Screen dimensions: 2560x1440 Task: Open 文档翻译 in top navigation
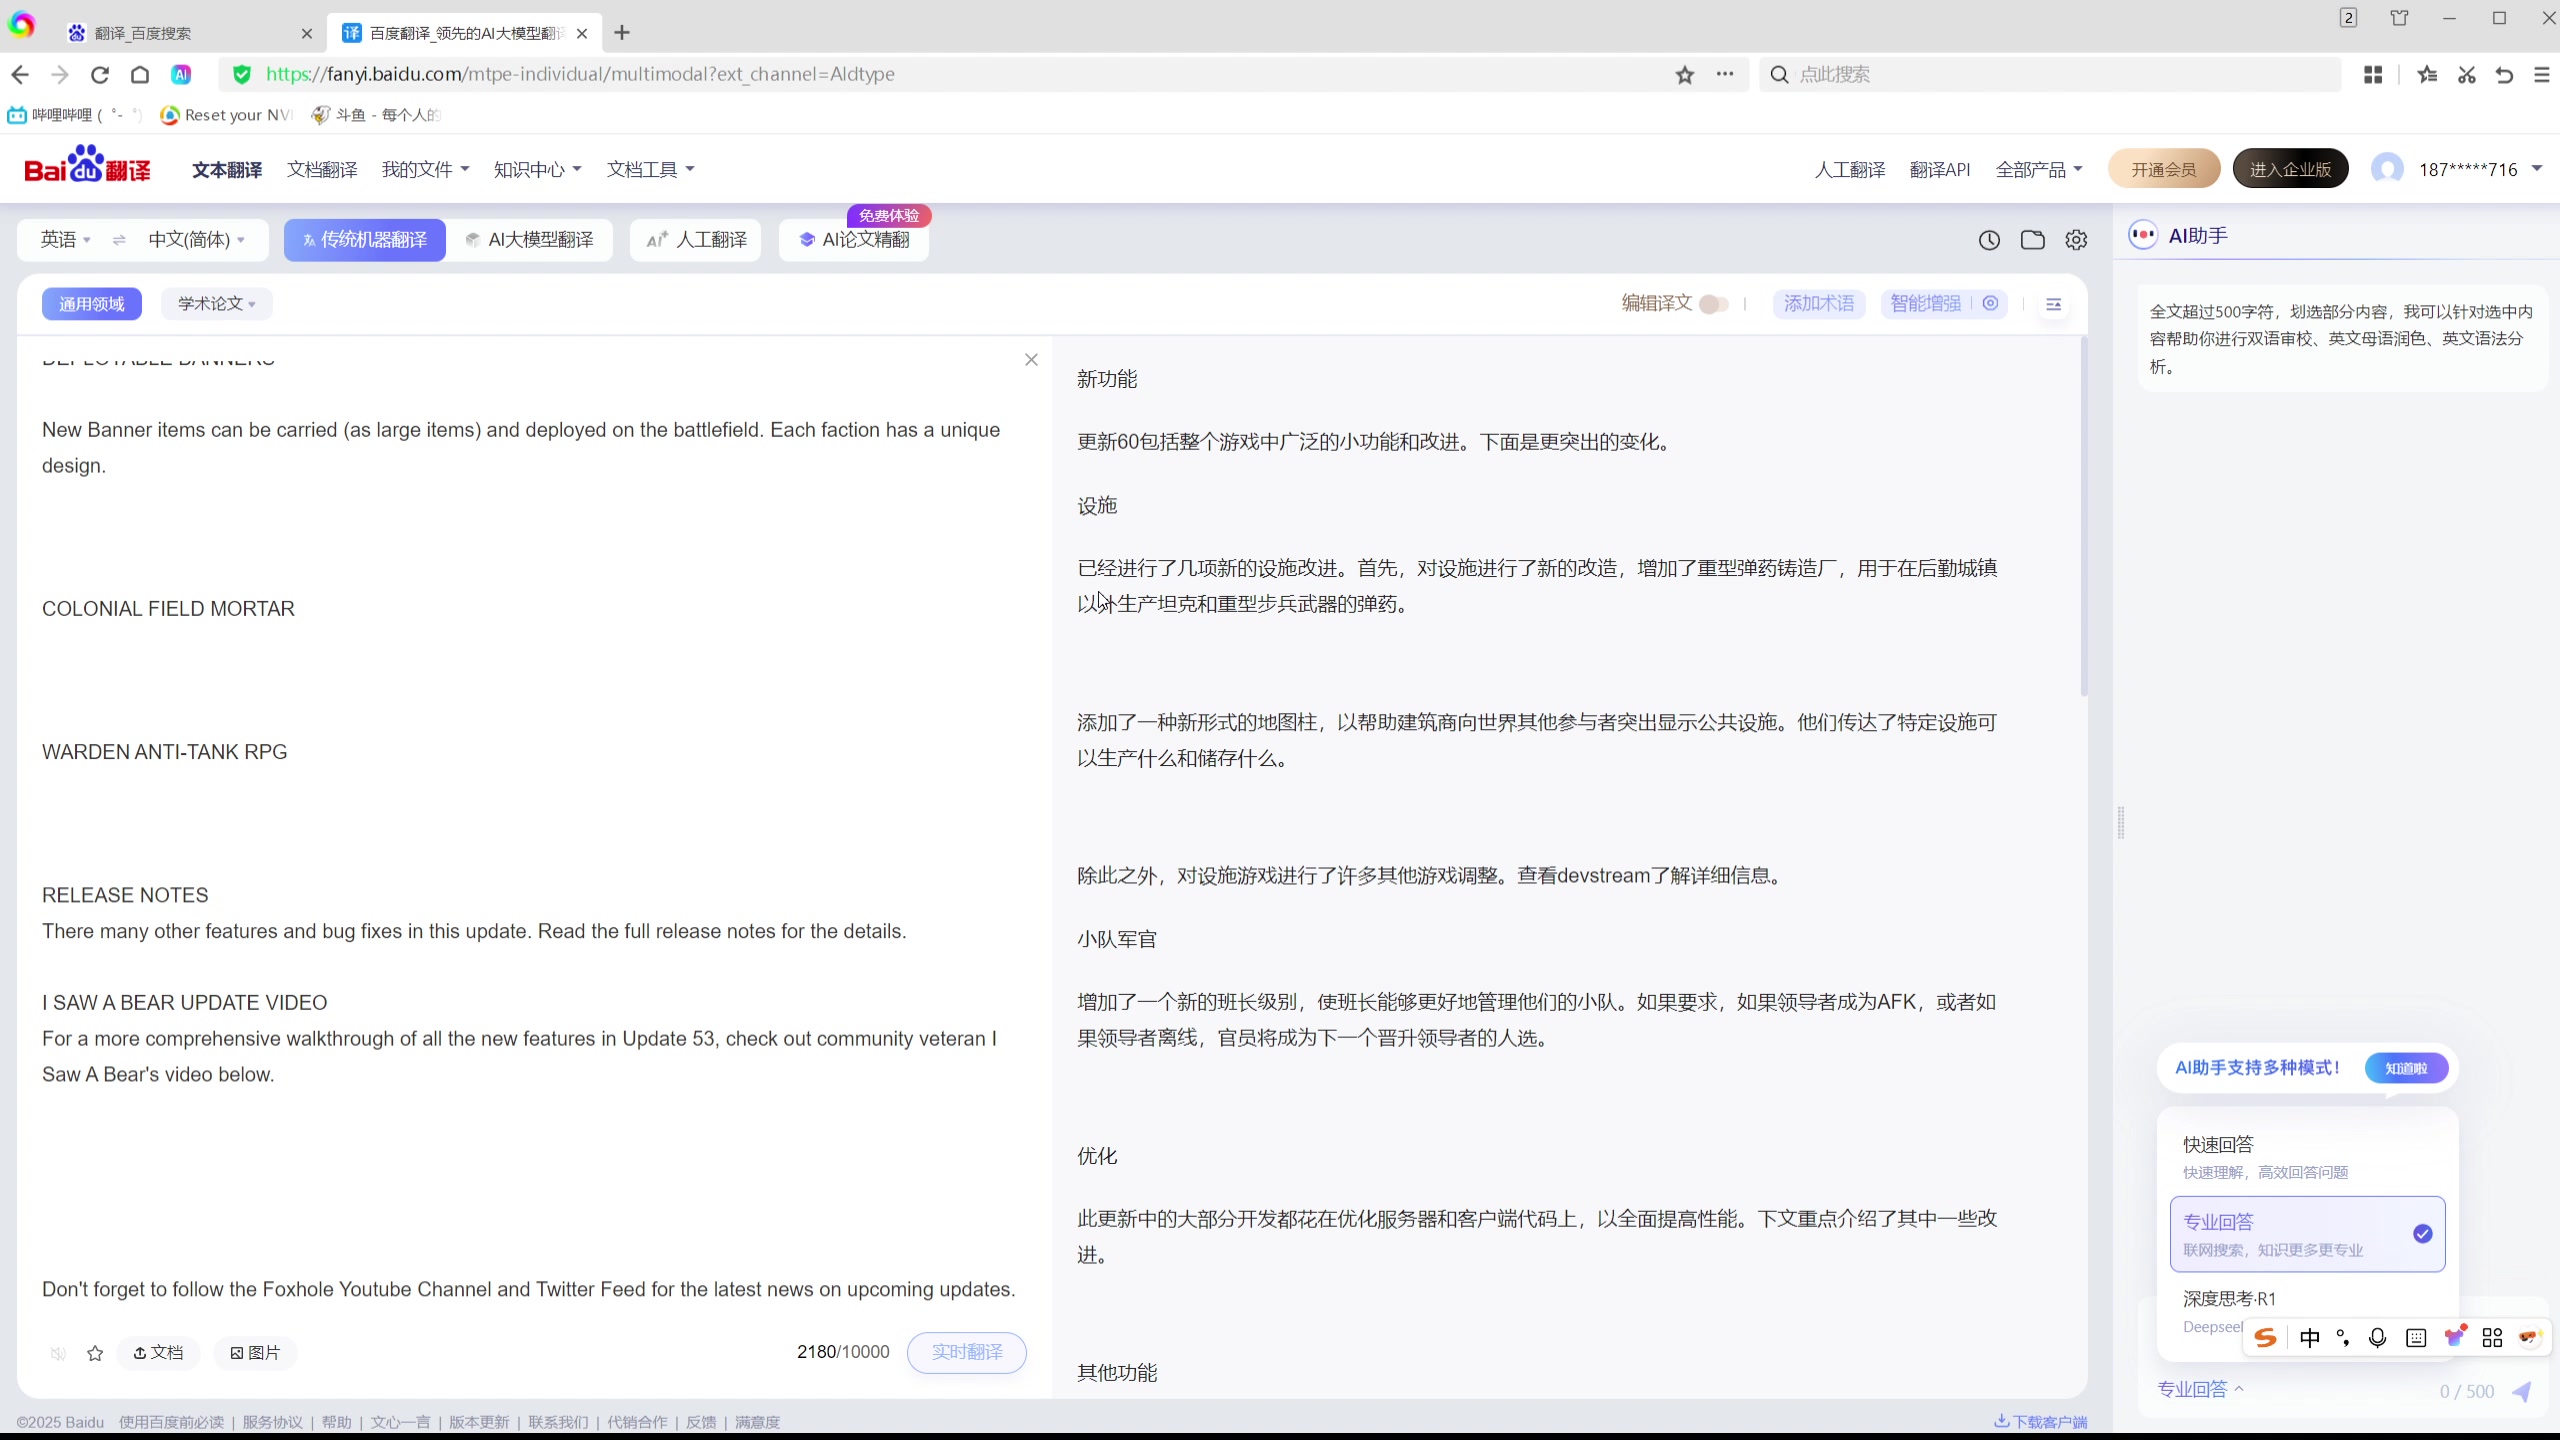[x=322, y=170]
